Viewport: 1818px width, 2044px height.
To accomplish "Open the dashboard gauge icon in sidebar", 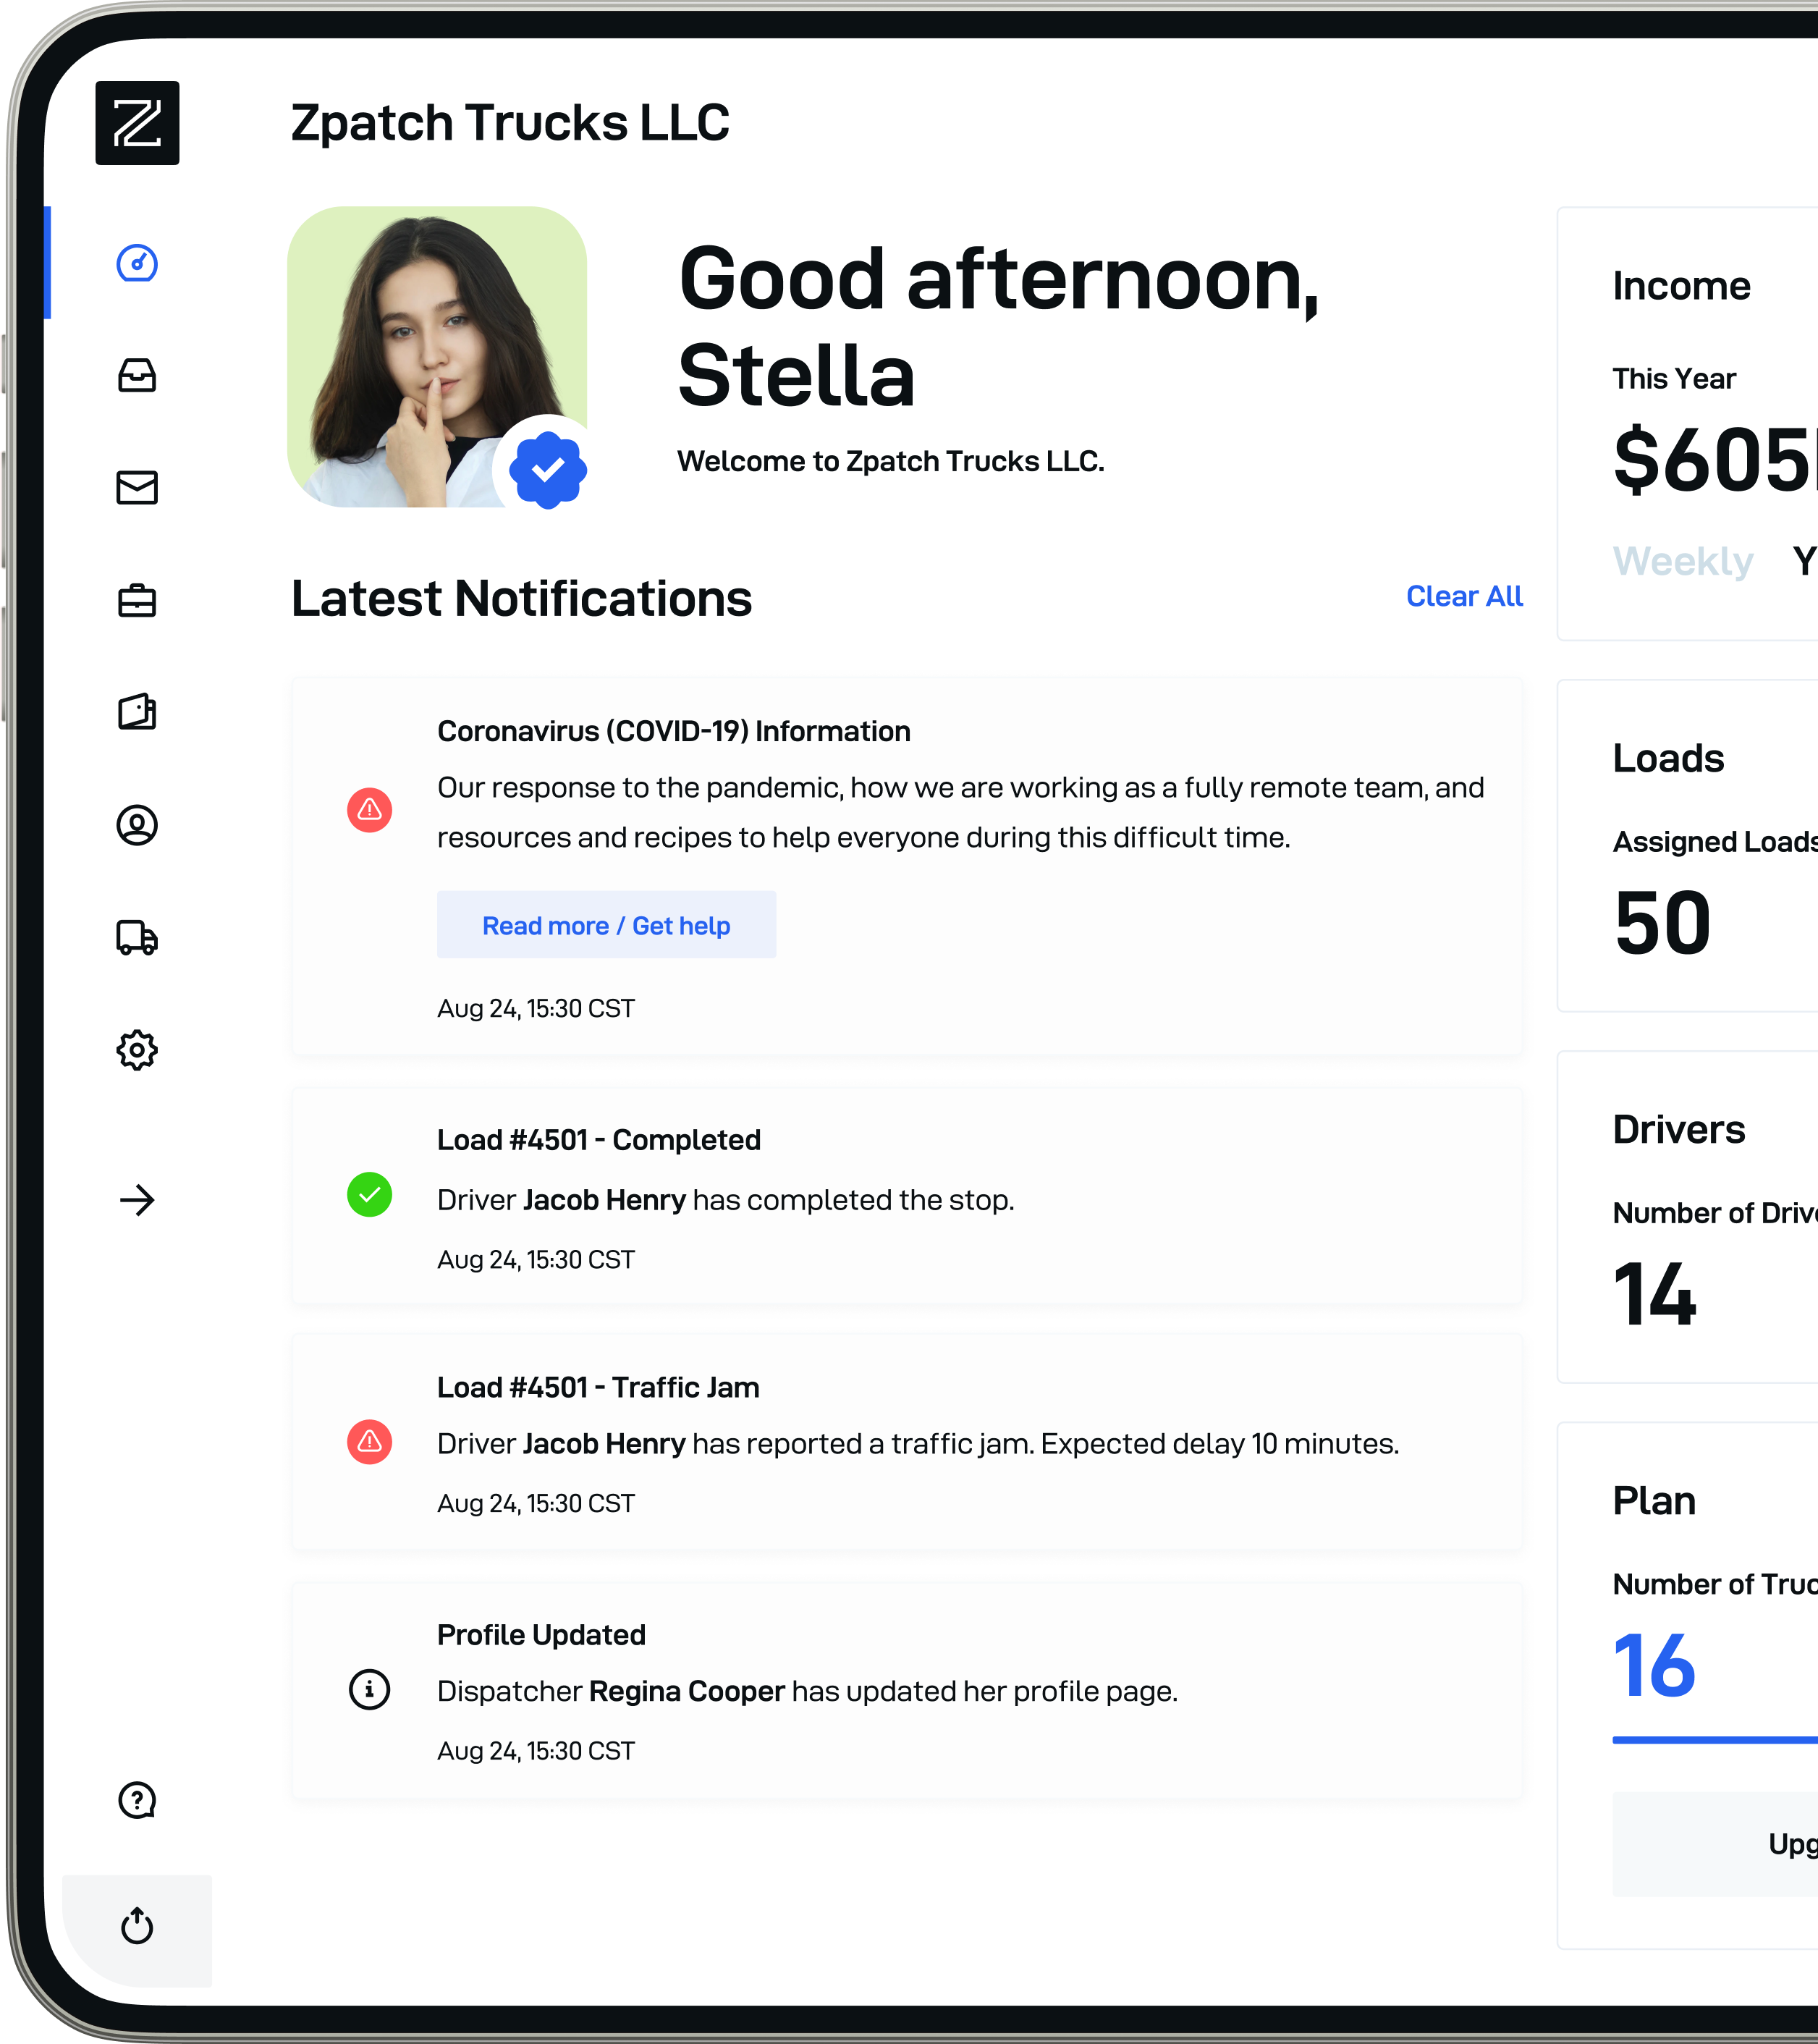I will [x=137, y=263].
